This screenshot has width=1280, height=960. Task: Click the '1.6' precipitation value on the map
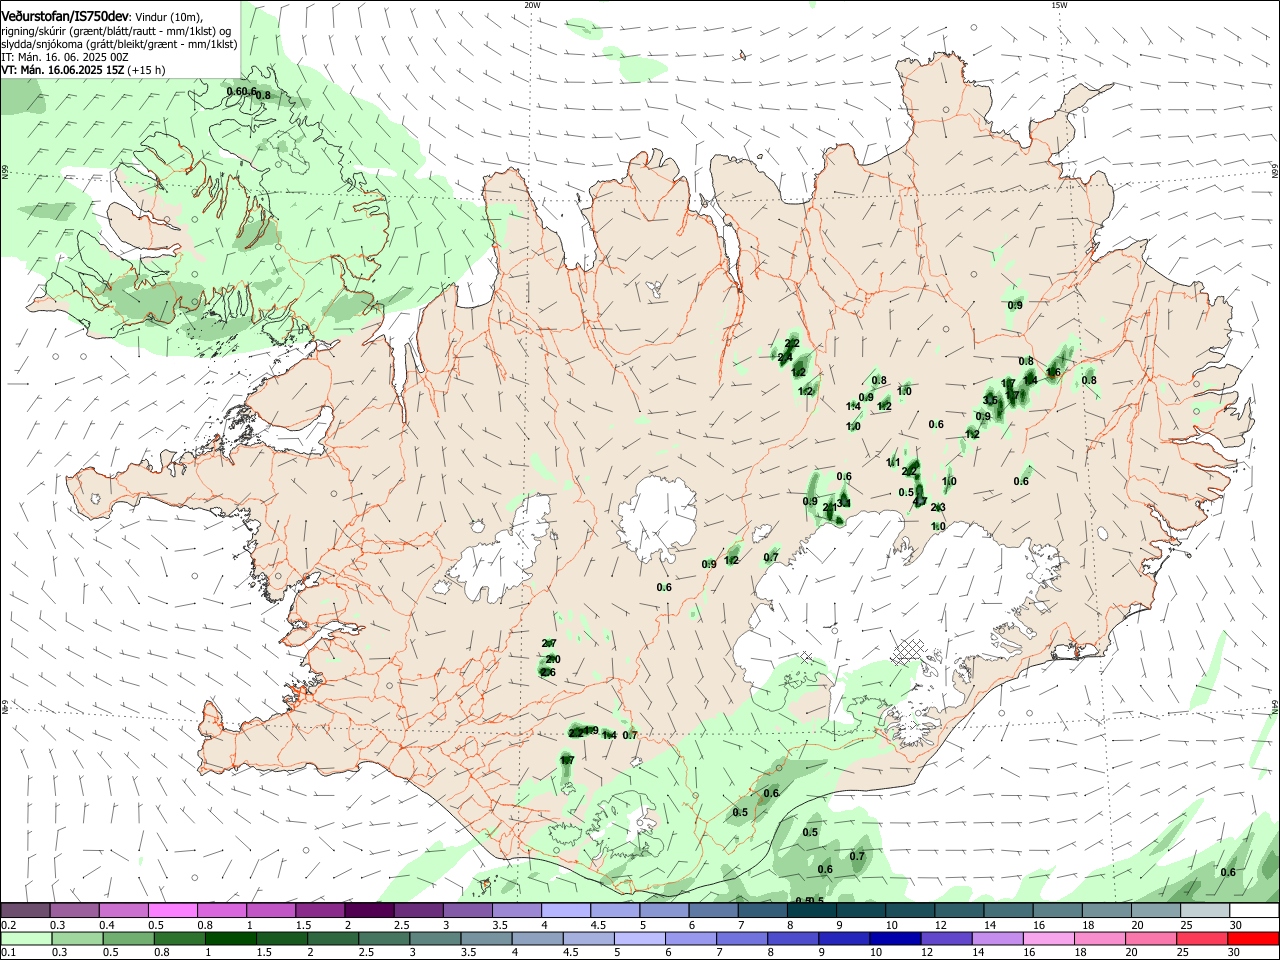tap(1053, 373)
